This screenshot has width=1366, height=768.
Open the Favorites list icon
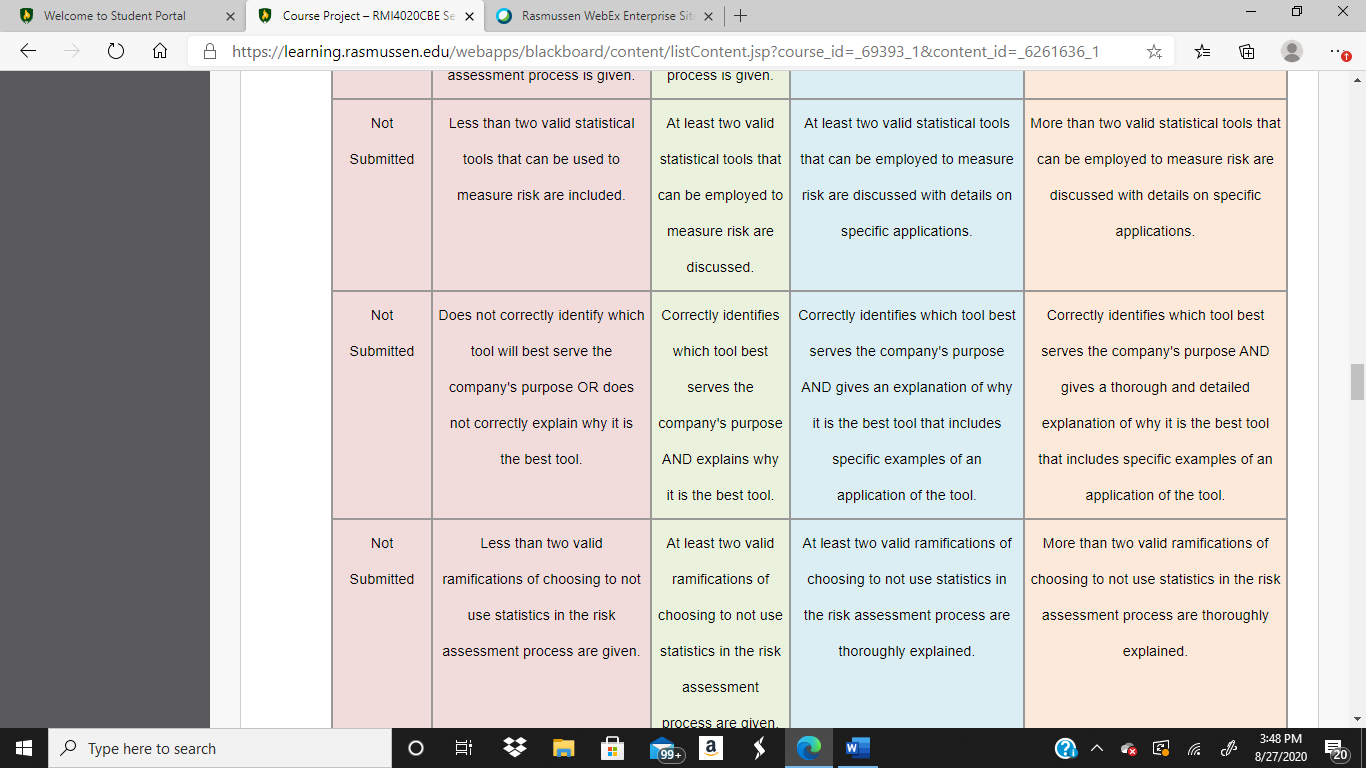coord(1203,51)
